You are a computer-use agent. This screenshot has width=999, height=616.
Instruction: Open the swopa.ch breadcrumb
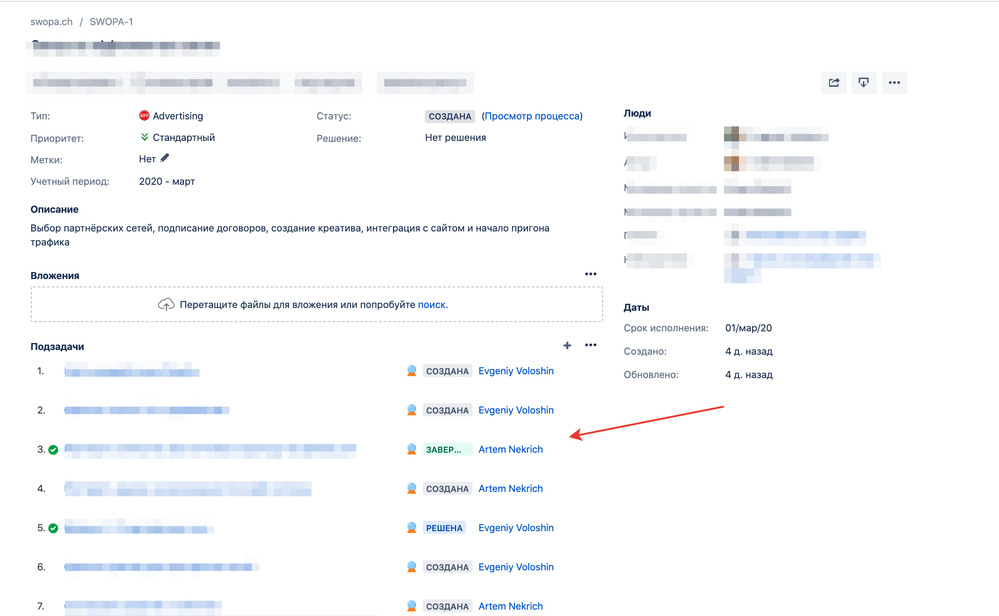[51, 22]
